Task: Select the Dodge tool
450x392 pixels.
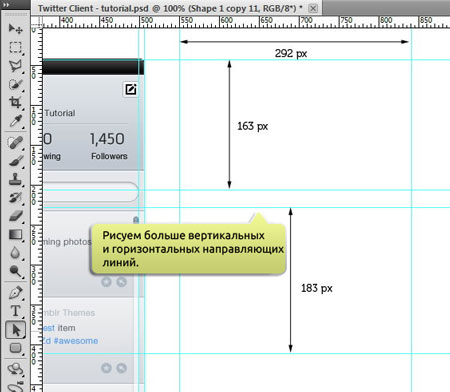Action: [15, 271]
